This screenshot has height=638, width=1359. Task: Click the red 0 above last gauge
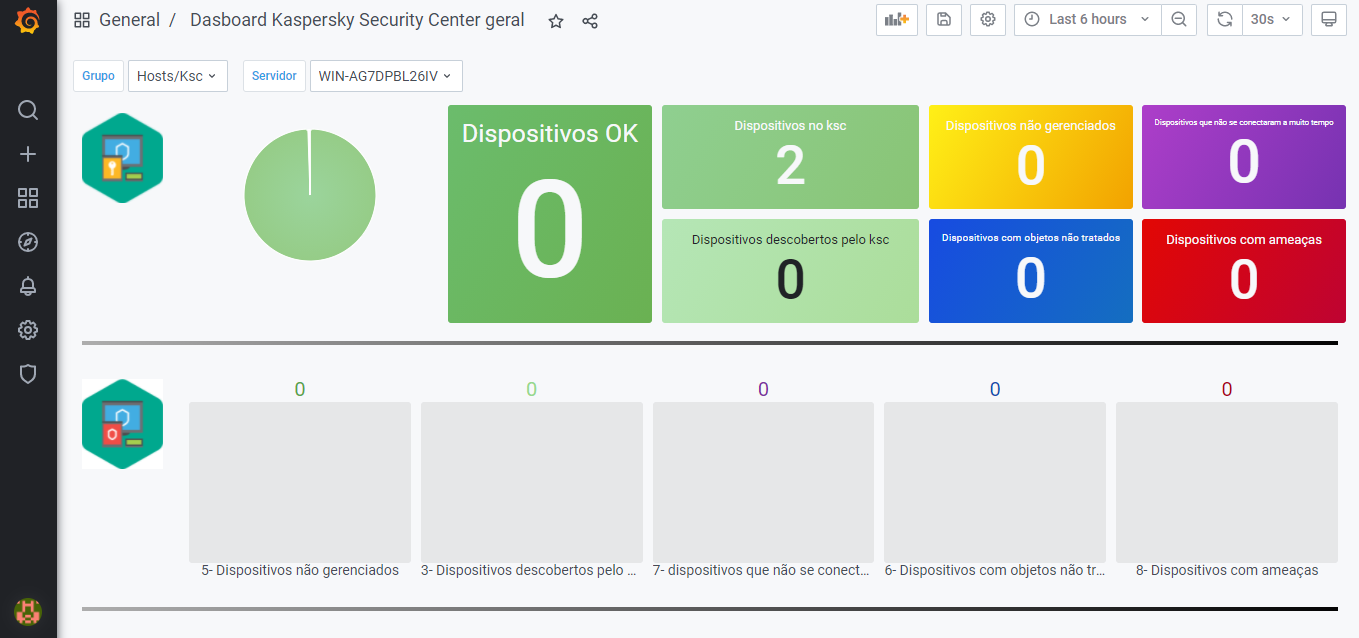click(x=1227, y=390)
